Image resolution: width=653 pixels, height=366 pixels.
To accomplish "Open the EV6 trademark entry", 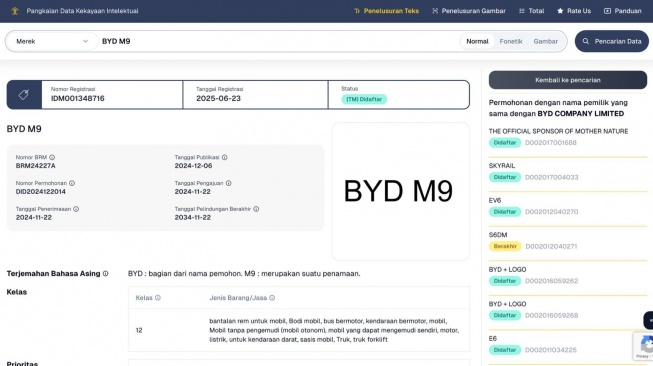I will click(495, 200).
